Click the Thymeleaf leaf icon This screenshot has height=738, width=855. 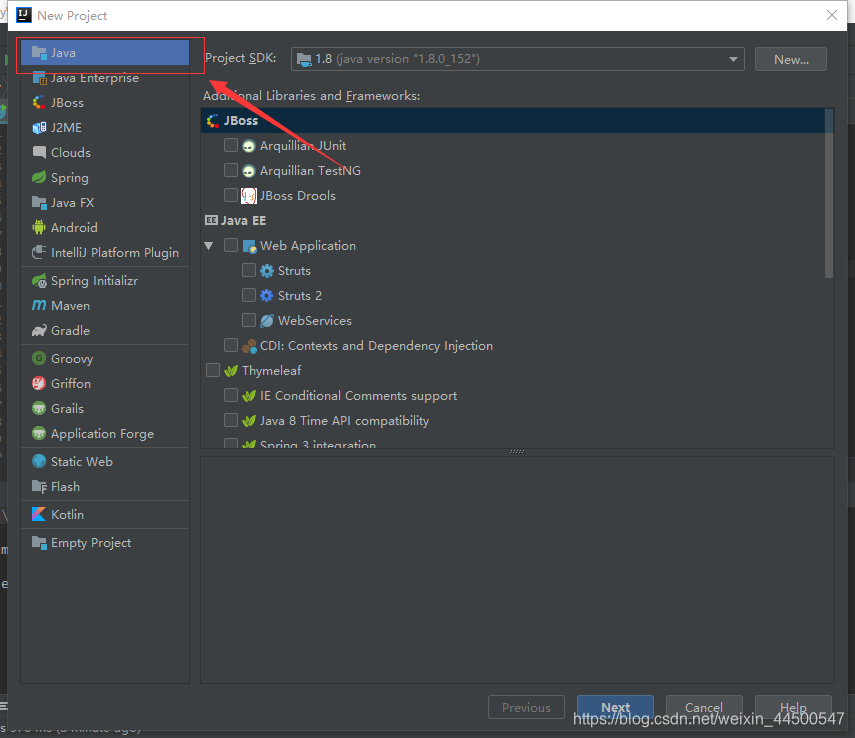pyautogui.click(x=231, y=371)
